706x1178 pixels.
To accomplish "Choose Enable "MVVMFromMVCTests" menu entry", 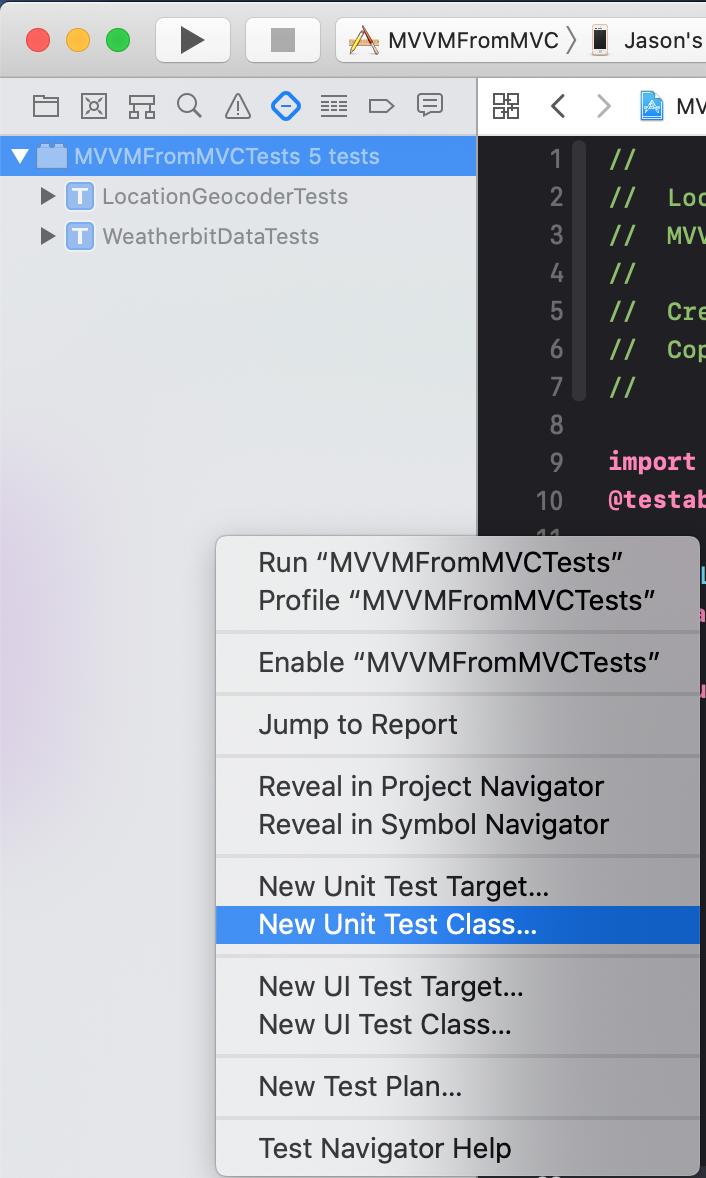I will (x=457, y=663).
